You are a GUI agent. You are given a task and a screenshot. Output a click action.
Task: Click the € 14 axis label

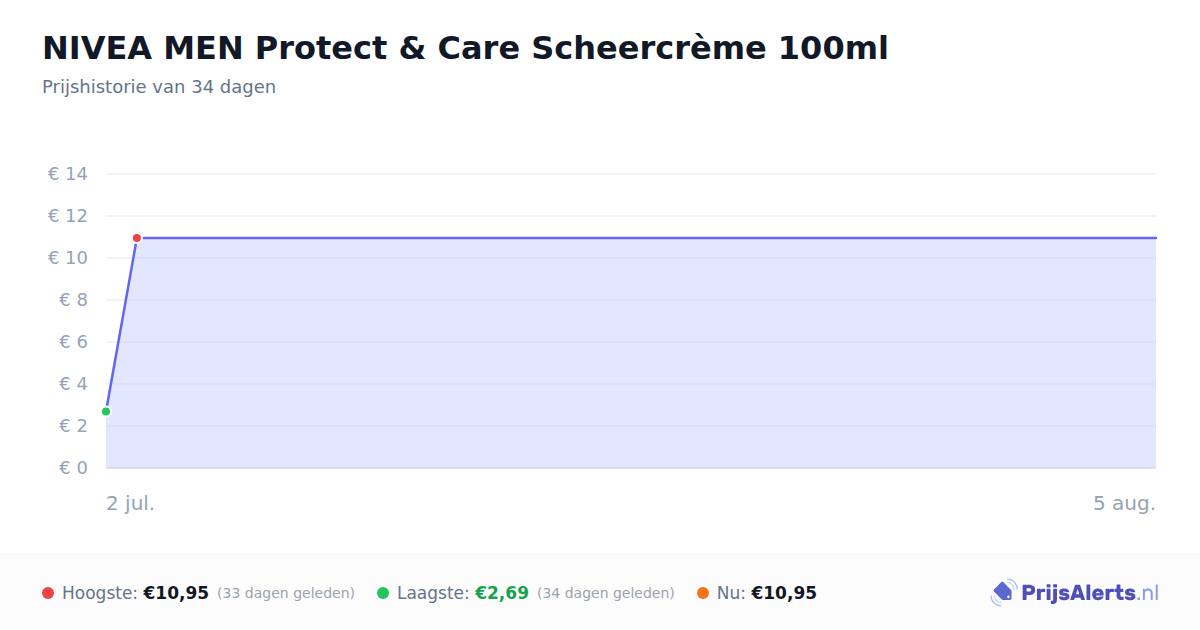point(68,174)
